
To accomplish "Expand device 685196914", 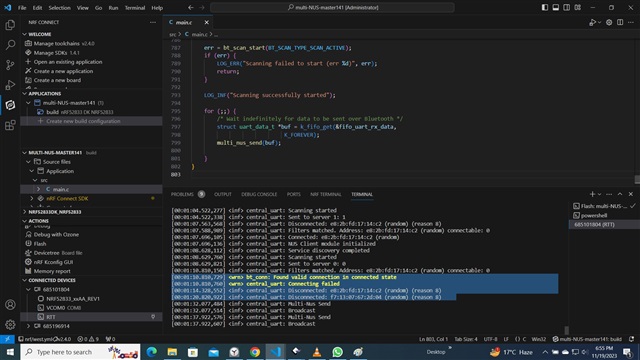I will [x=29, y=326].
